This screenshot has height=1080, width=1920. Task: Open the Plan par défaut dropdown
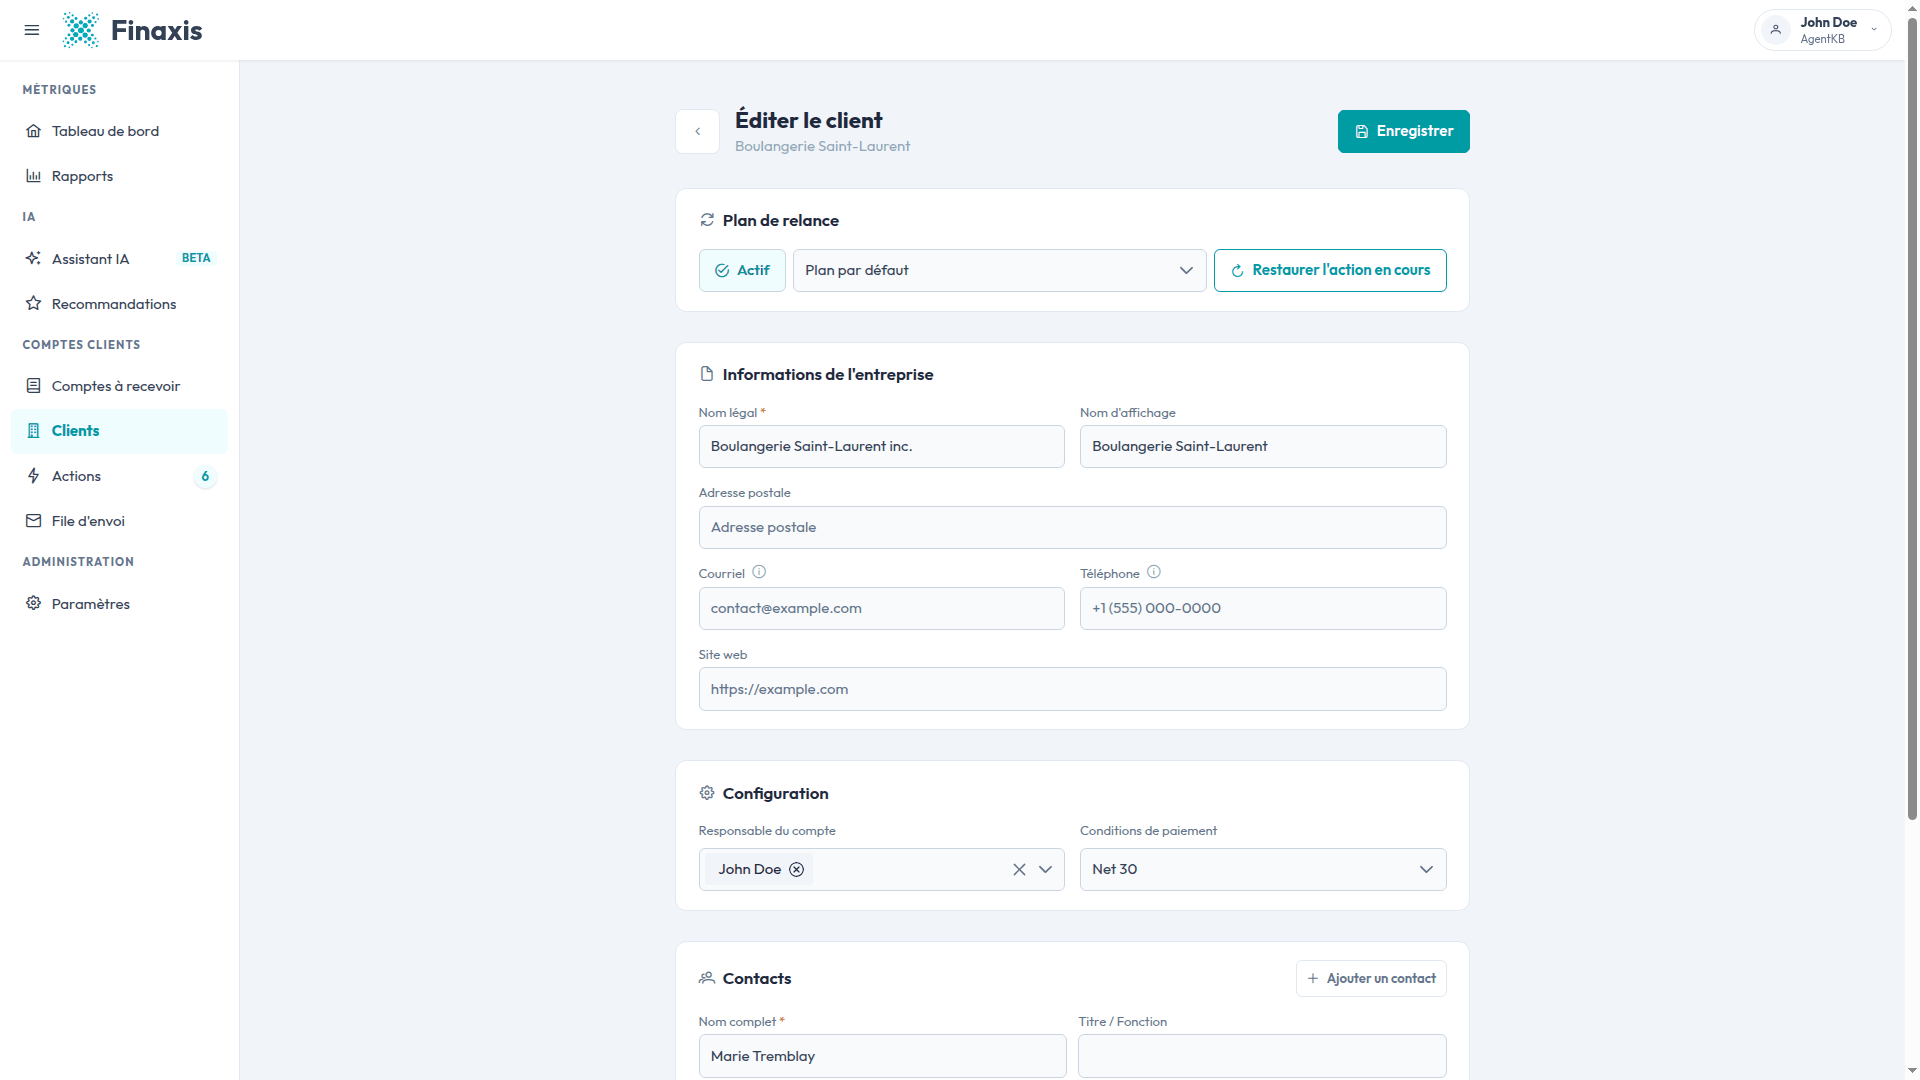pyautogui.click(x=999, y=270)
